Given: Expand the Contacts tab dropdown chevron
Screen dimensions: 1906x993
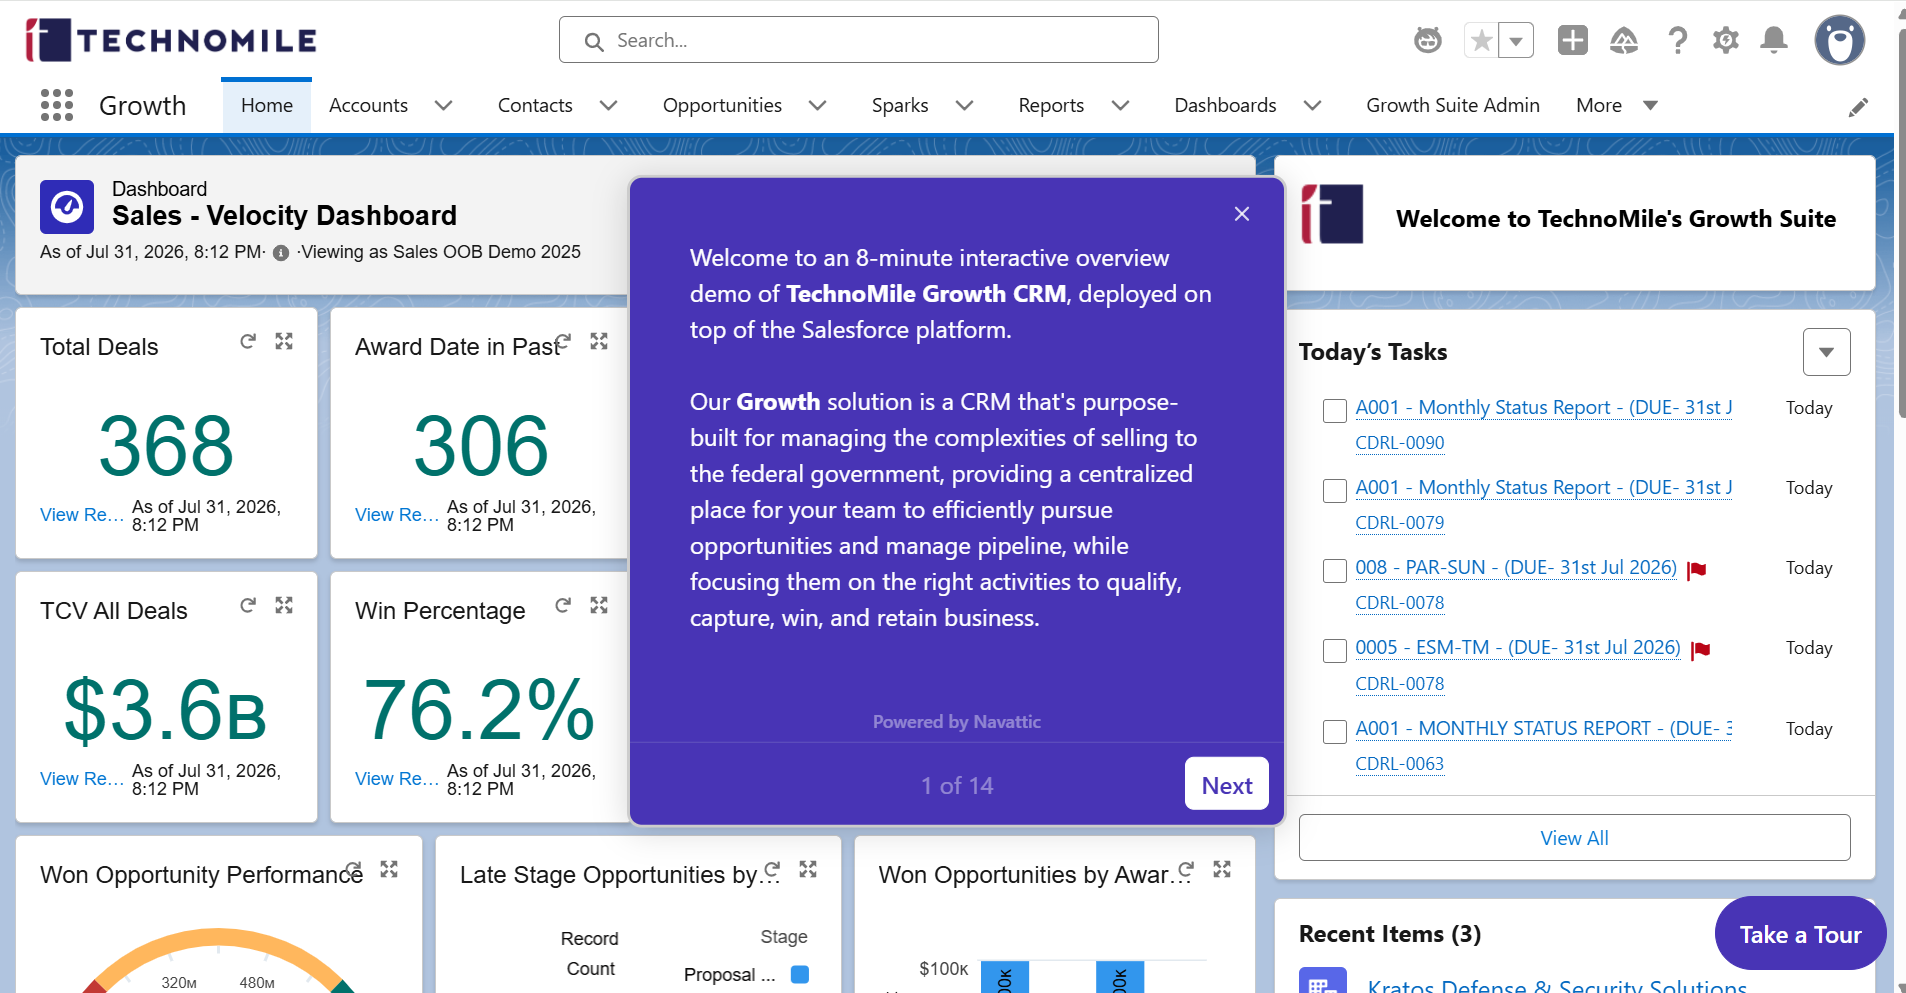Looking at the screenshot, I should coord(608,106).
